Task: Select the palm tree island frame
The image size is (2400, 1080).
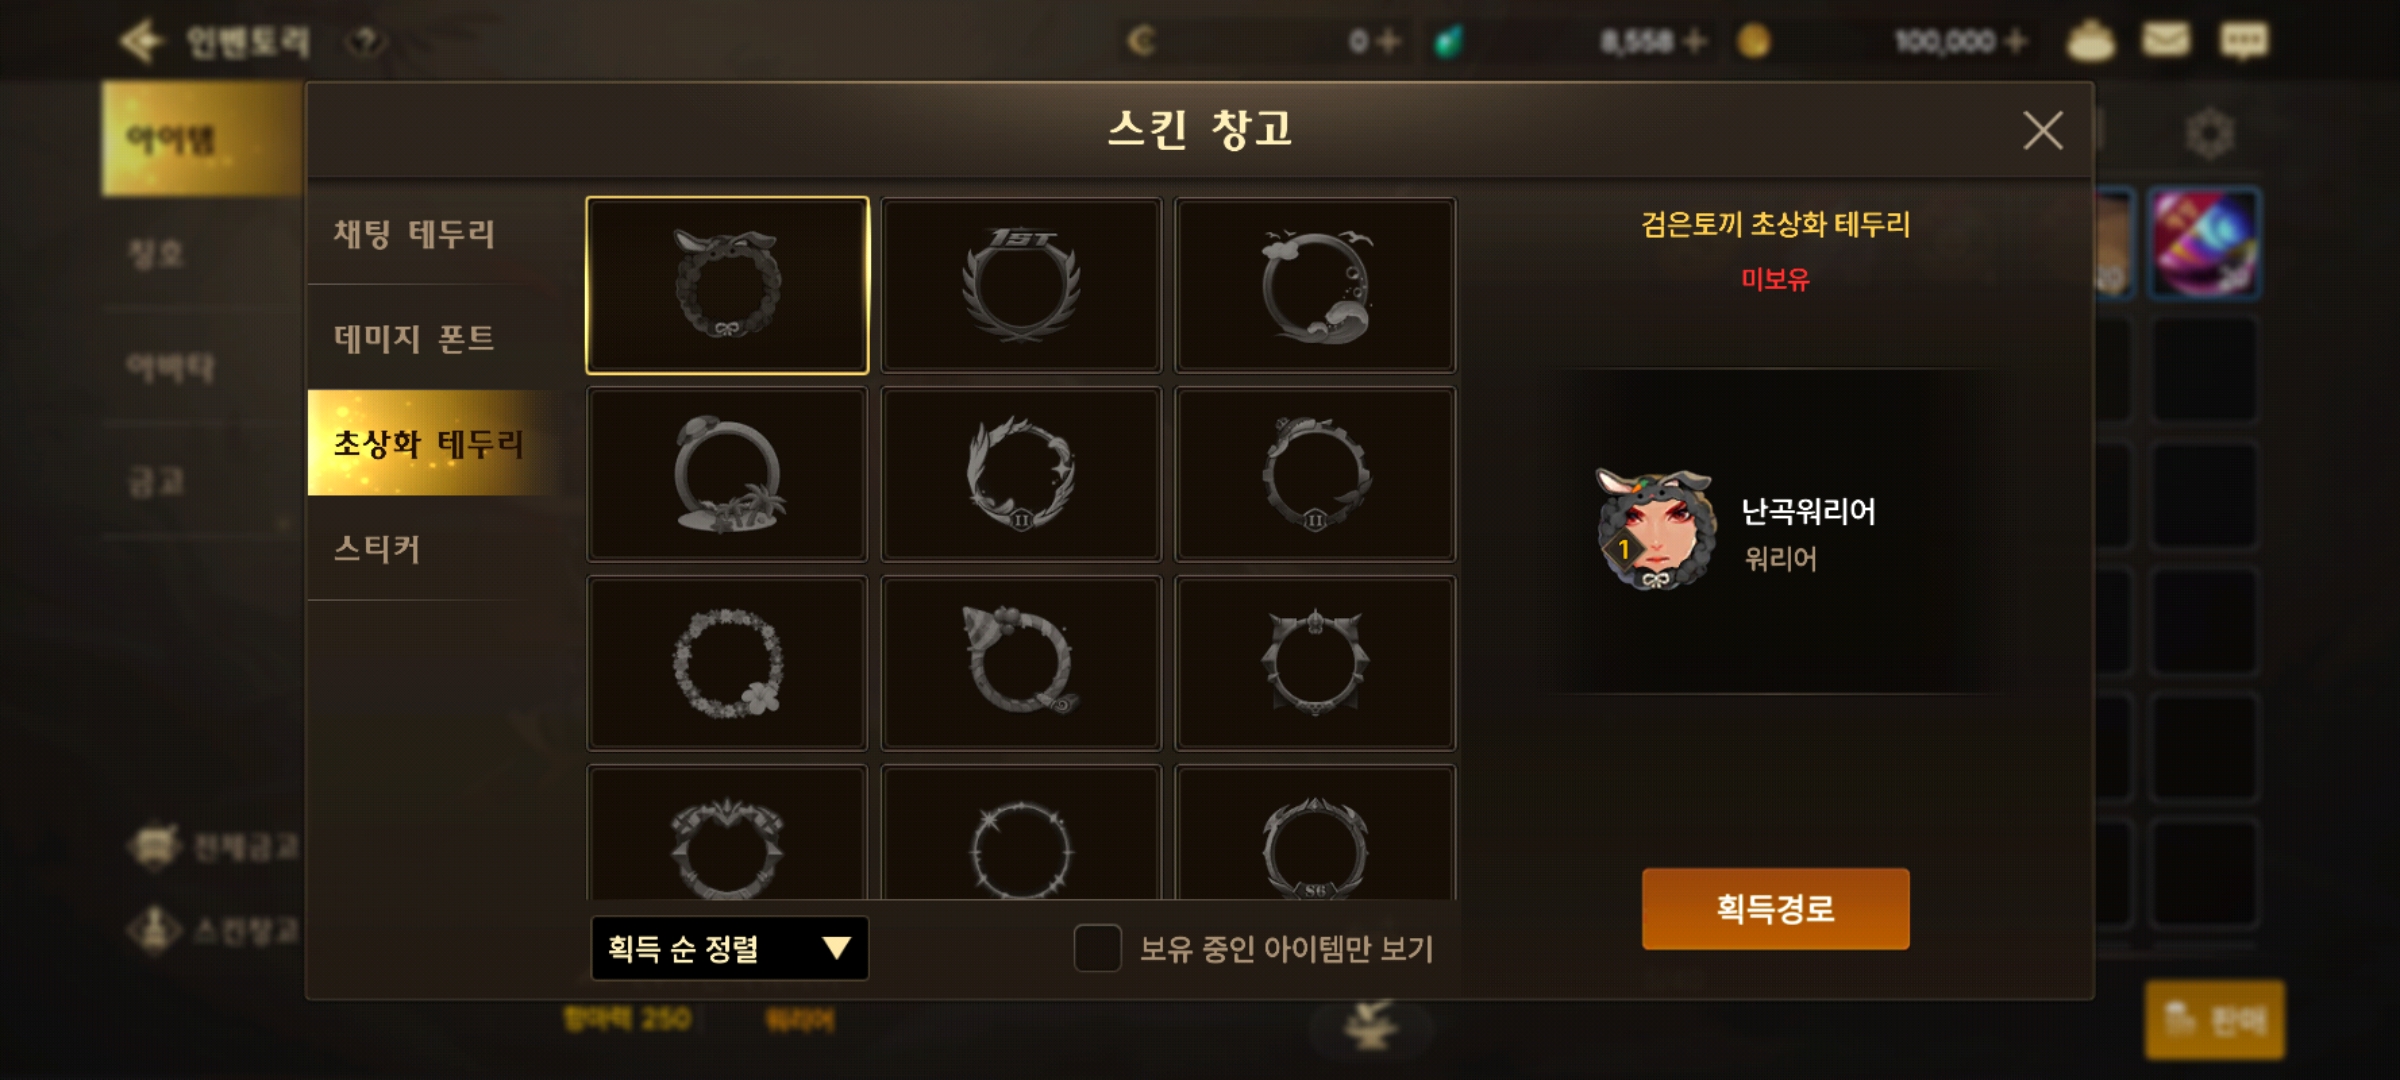Action: coord(727,474)
